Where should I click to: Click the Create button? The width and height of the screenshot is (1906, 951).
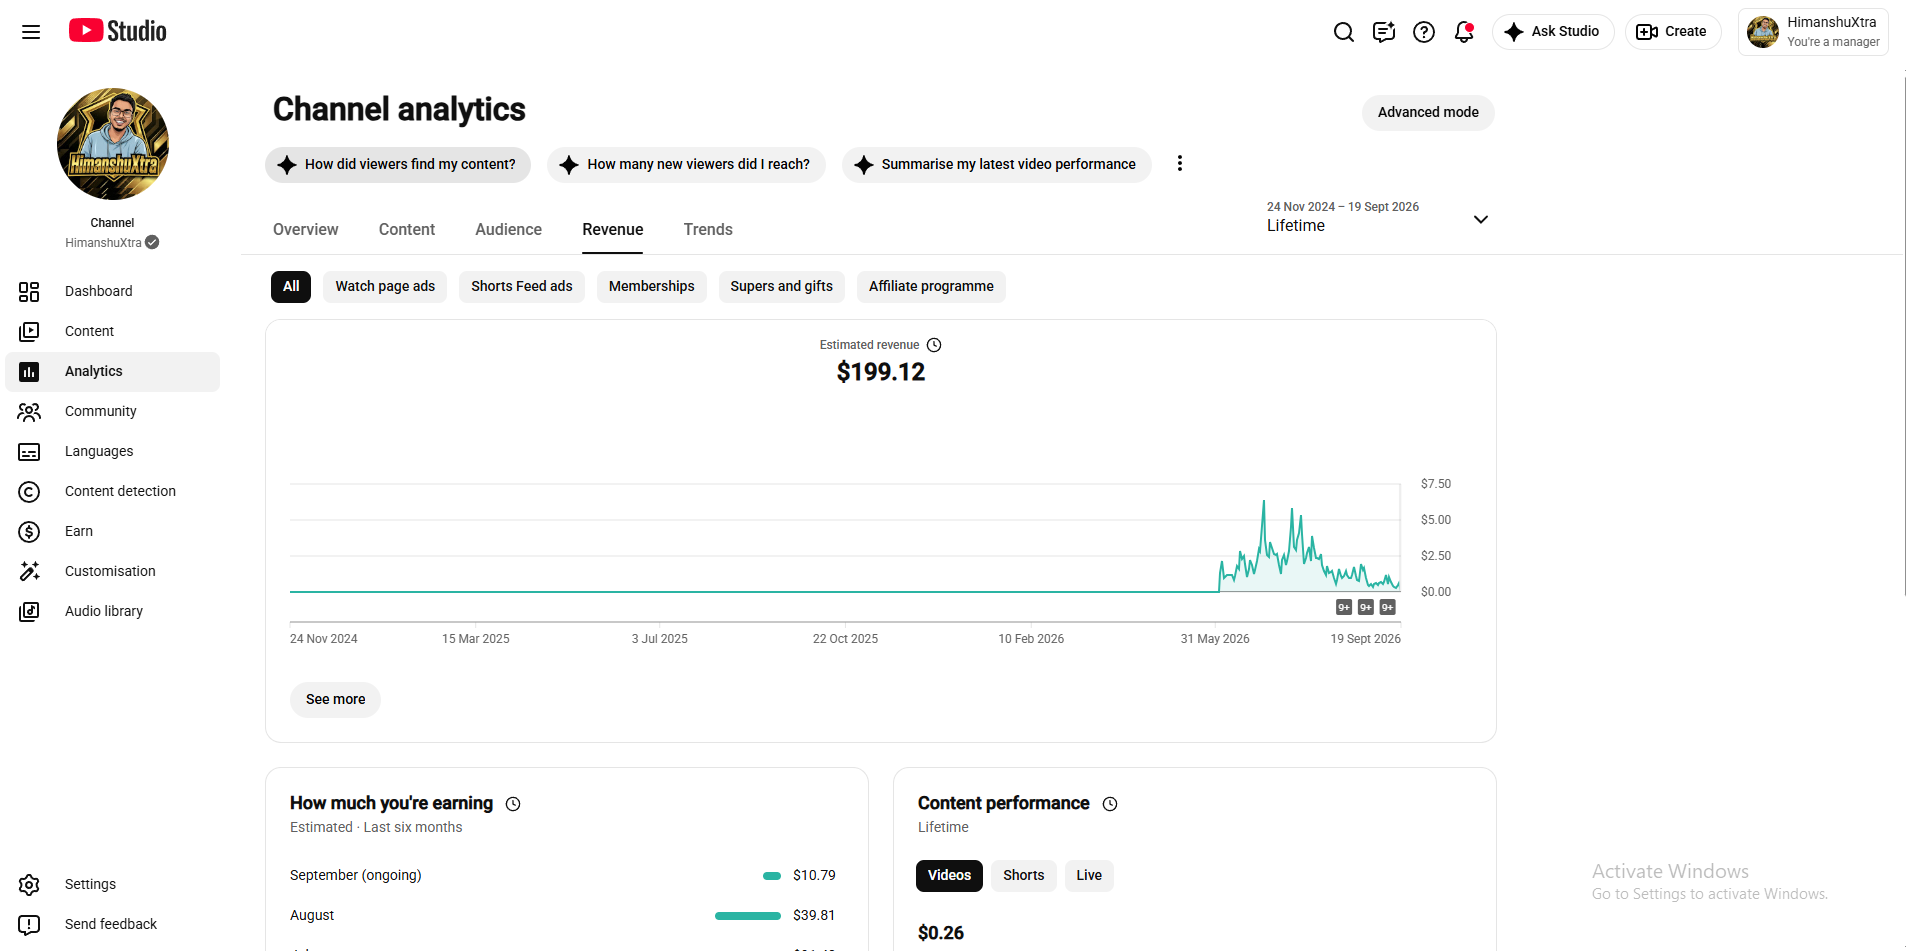coord(1672,32)
